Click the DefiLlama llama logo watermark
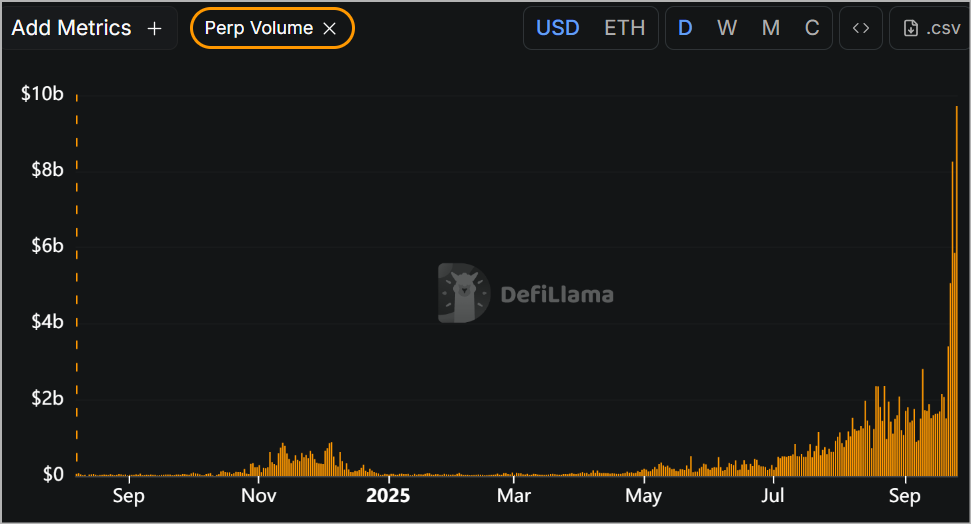 463,294
